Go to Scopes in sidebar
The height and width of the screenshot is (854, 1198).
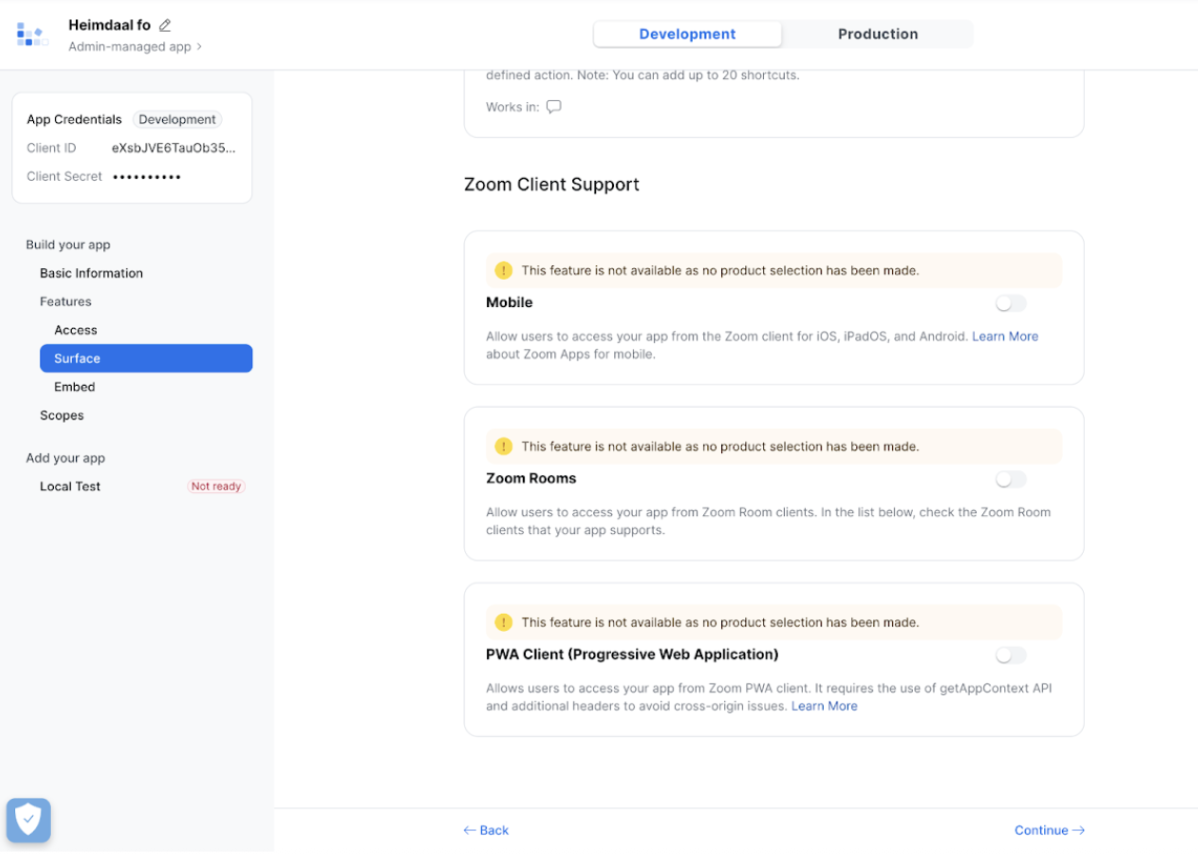point(62,415)
